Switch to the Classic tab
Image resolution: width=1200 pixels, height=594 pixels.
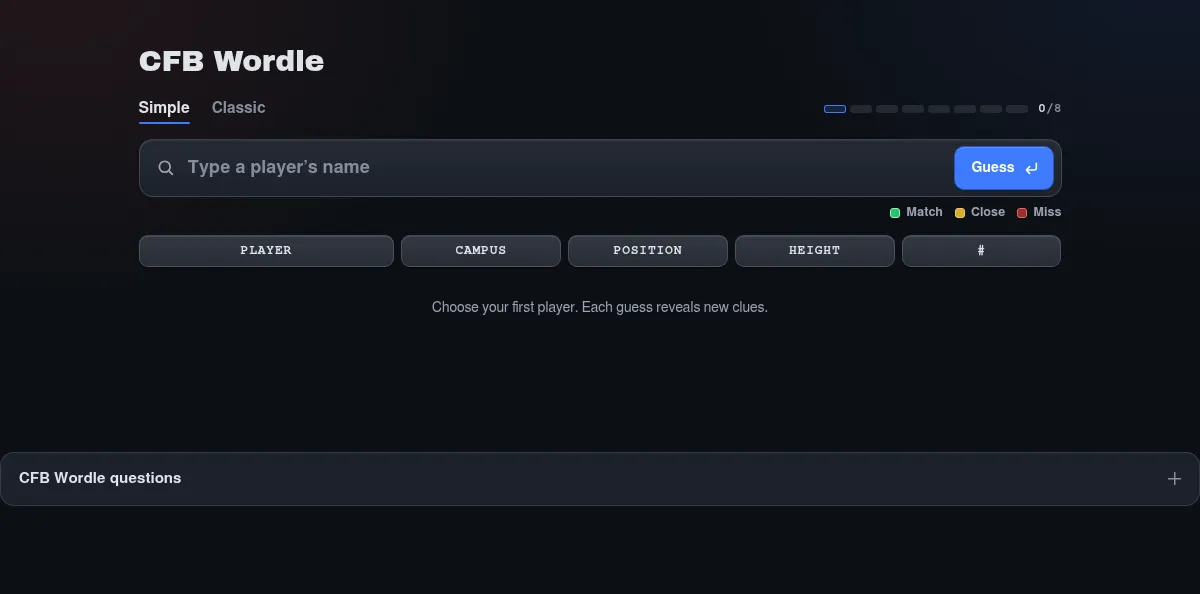pos(238,108)
